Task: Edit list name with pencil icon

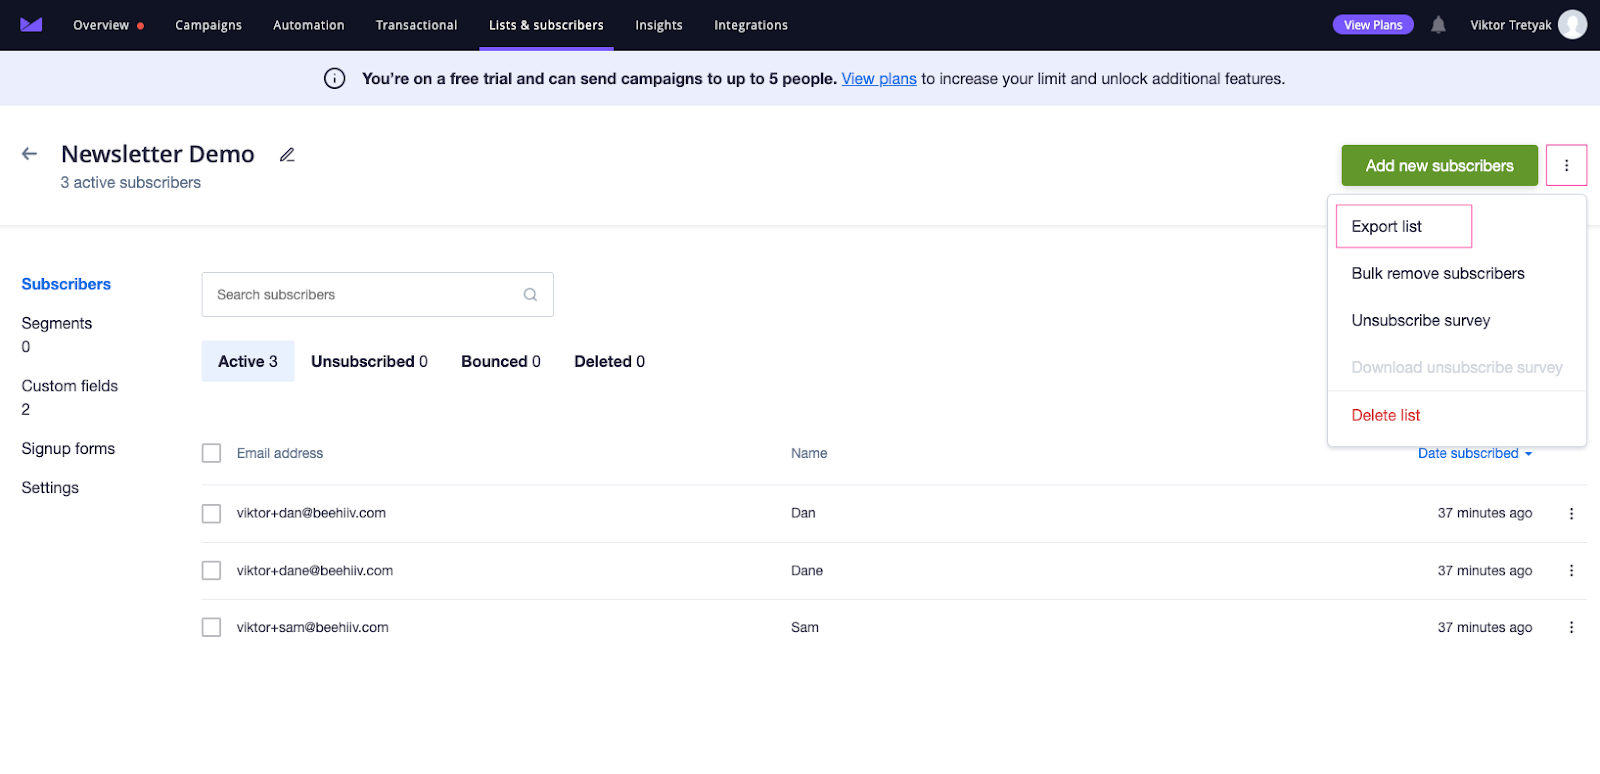Action: pyautogui.click(x=287, y=155)
